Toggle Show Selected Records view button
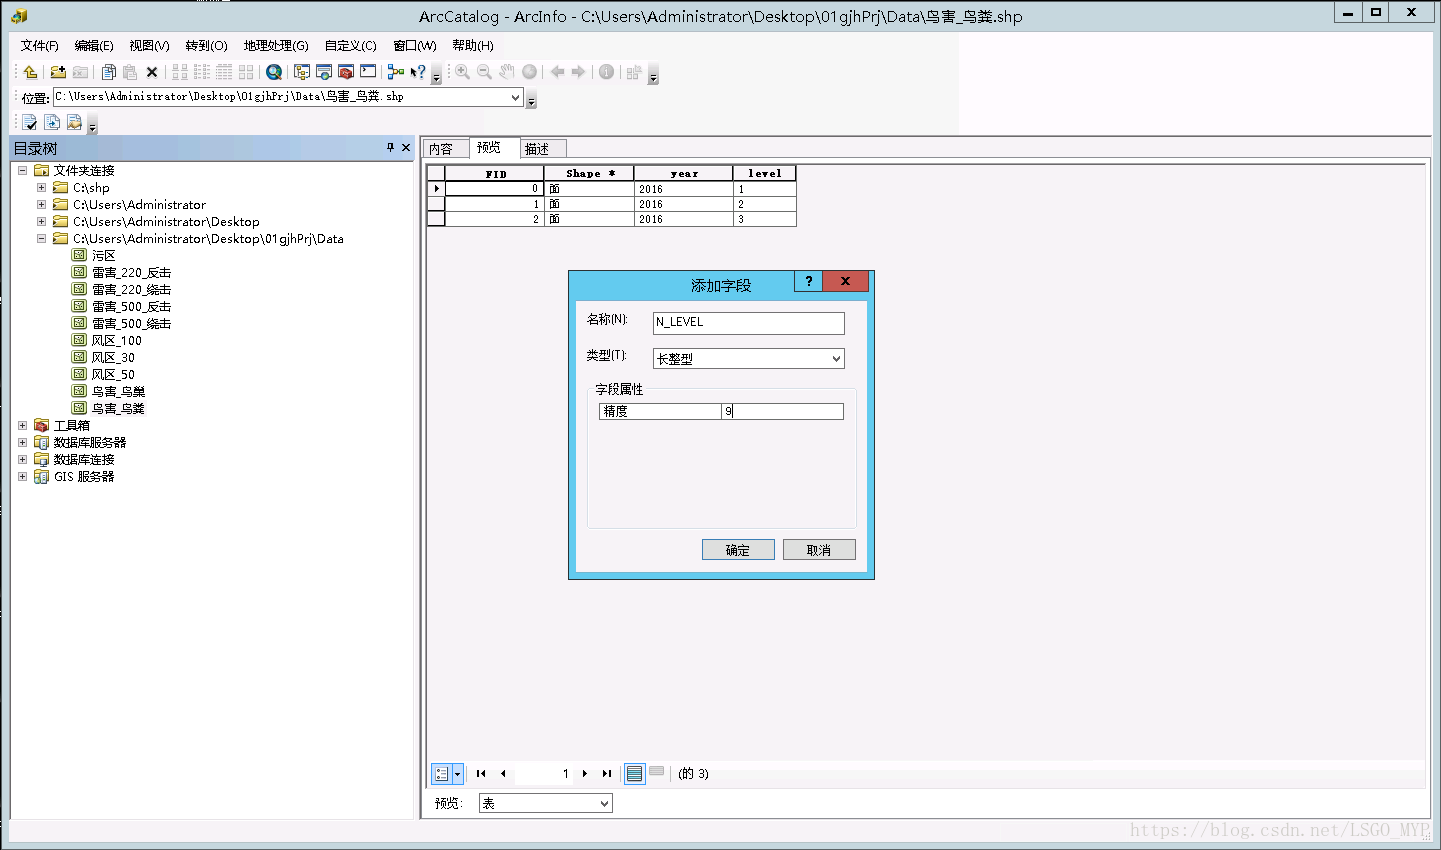Screen dimensions: 1441x850 tap(657, 772)
